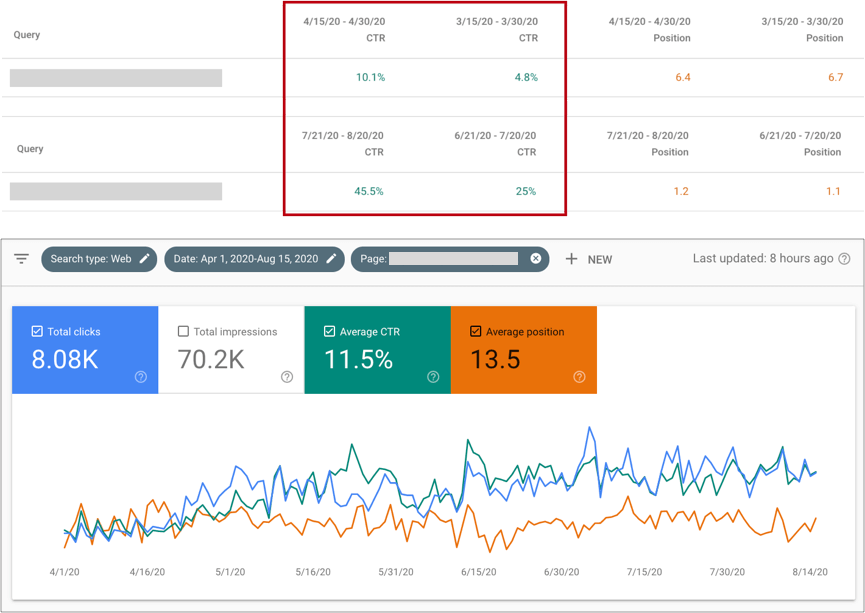Screen dimensions: 865x613
Task: Click the 8/14/20 chart axis label
Action: click(810, 572)
